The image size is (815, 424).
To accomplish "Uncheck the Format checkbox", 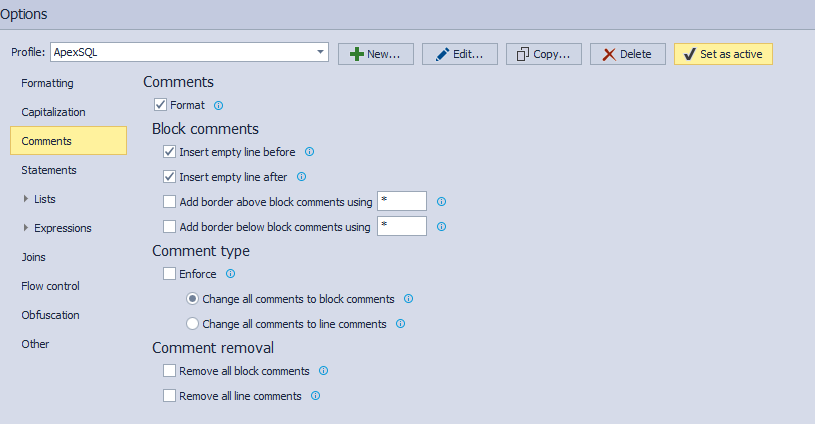I will [161, 105].
